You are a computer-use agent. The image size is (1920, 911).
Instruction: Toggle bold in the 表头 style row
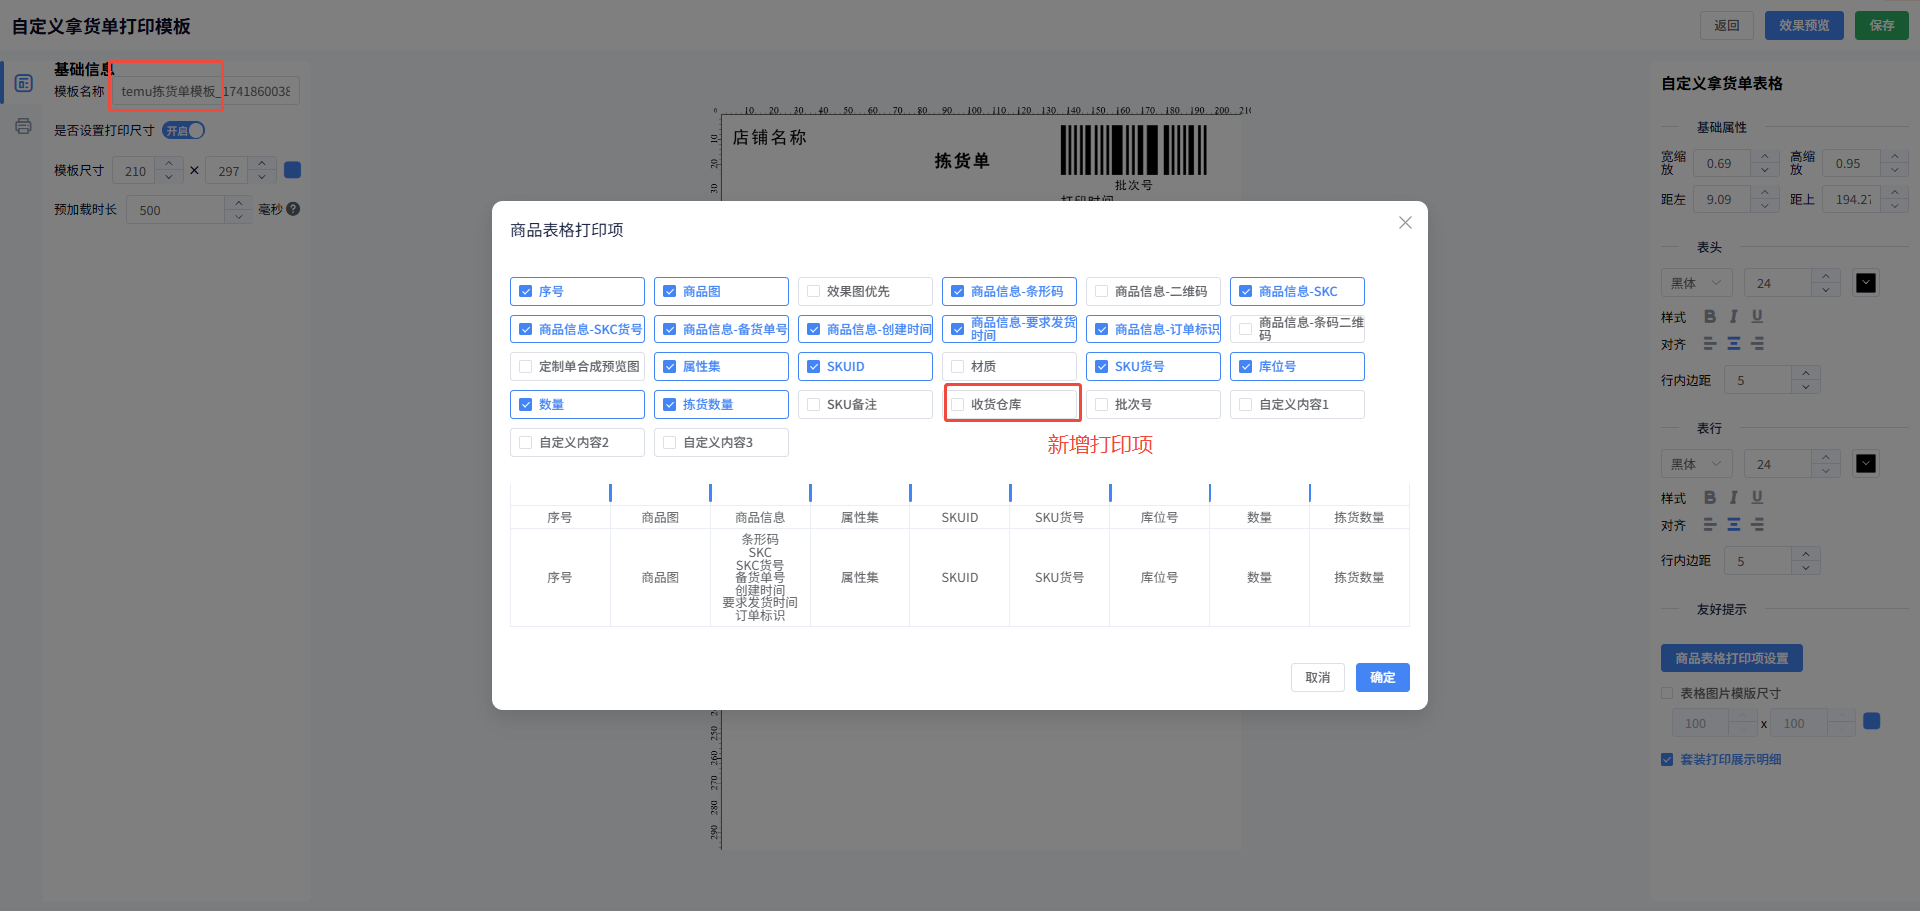[x=1710, y=316]
